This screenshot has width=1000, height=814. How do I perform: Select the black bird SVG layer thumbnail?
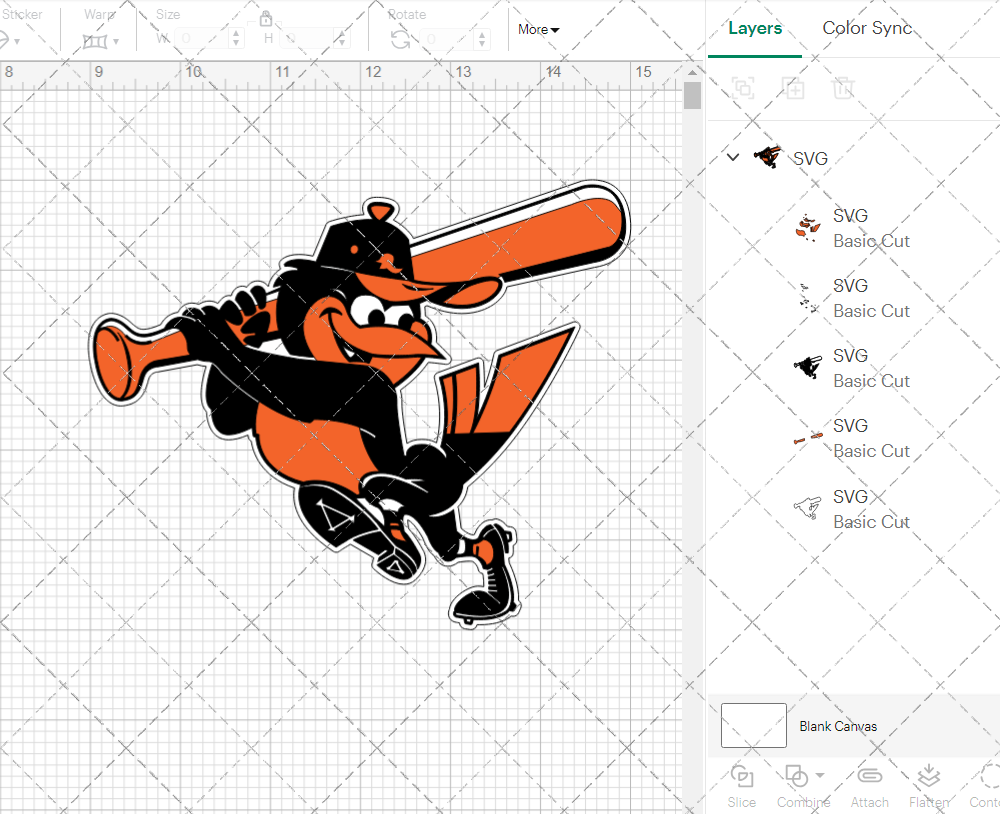pyautogui.click(x=807, y=368)
